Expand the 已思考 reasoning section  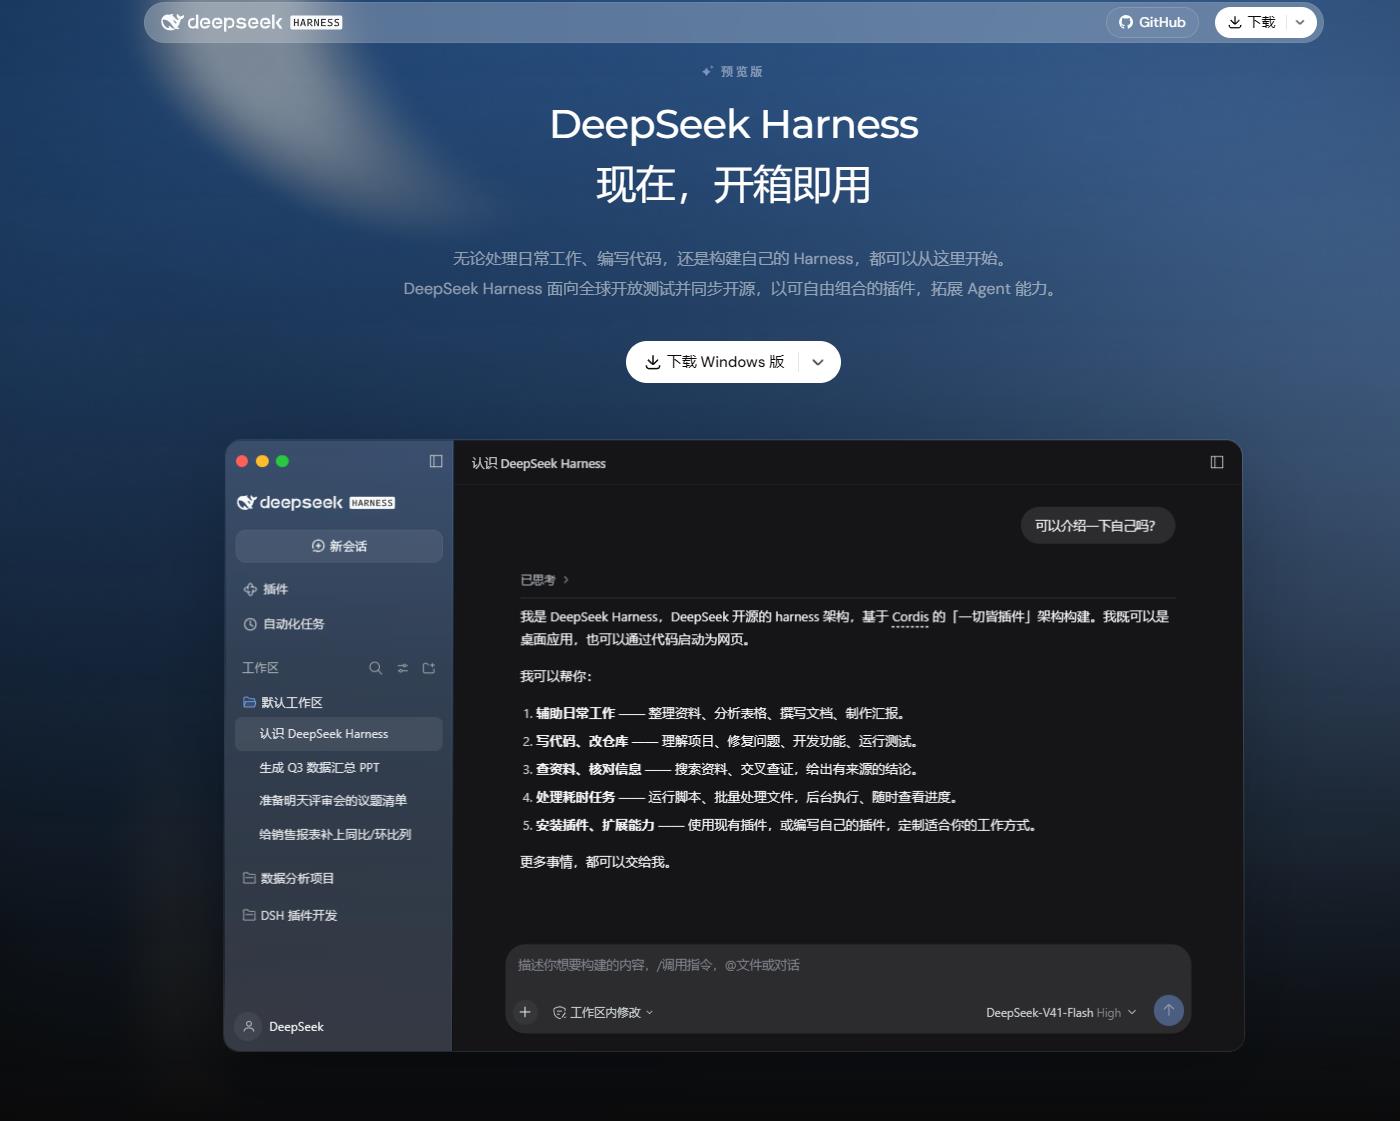544,580
